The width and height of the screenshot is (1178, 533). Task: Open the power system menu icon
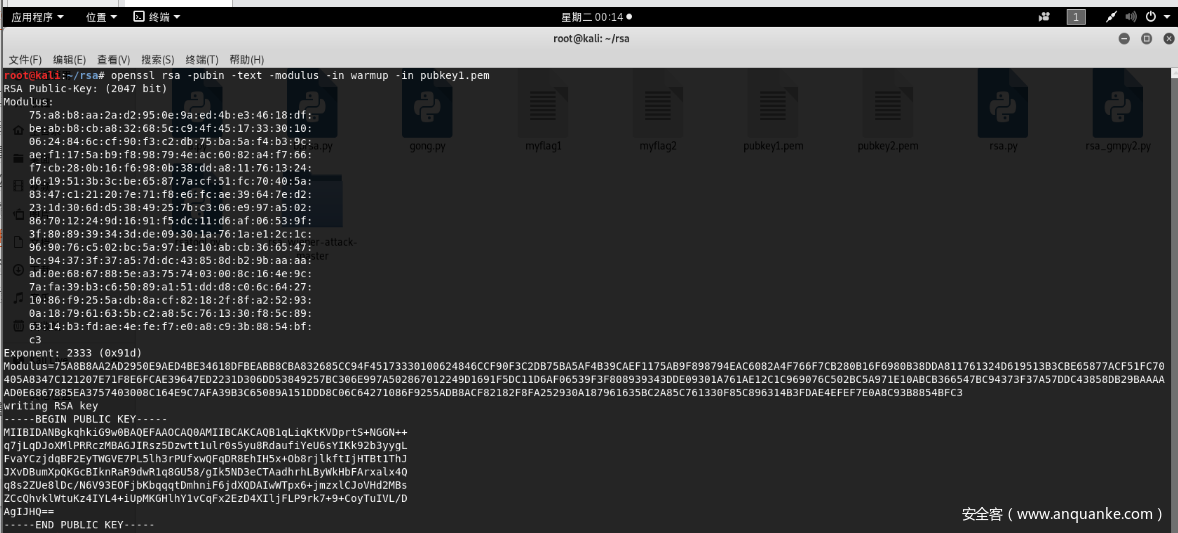pos(1152,17)
